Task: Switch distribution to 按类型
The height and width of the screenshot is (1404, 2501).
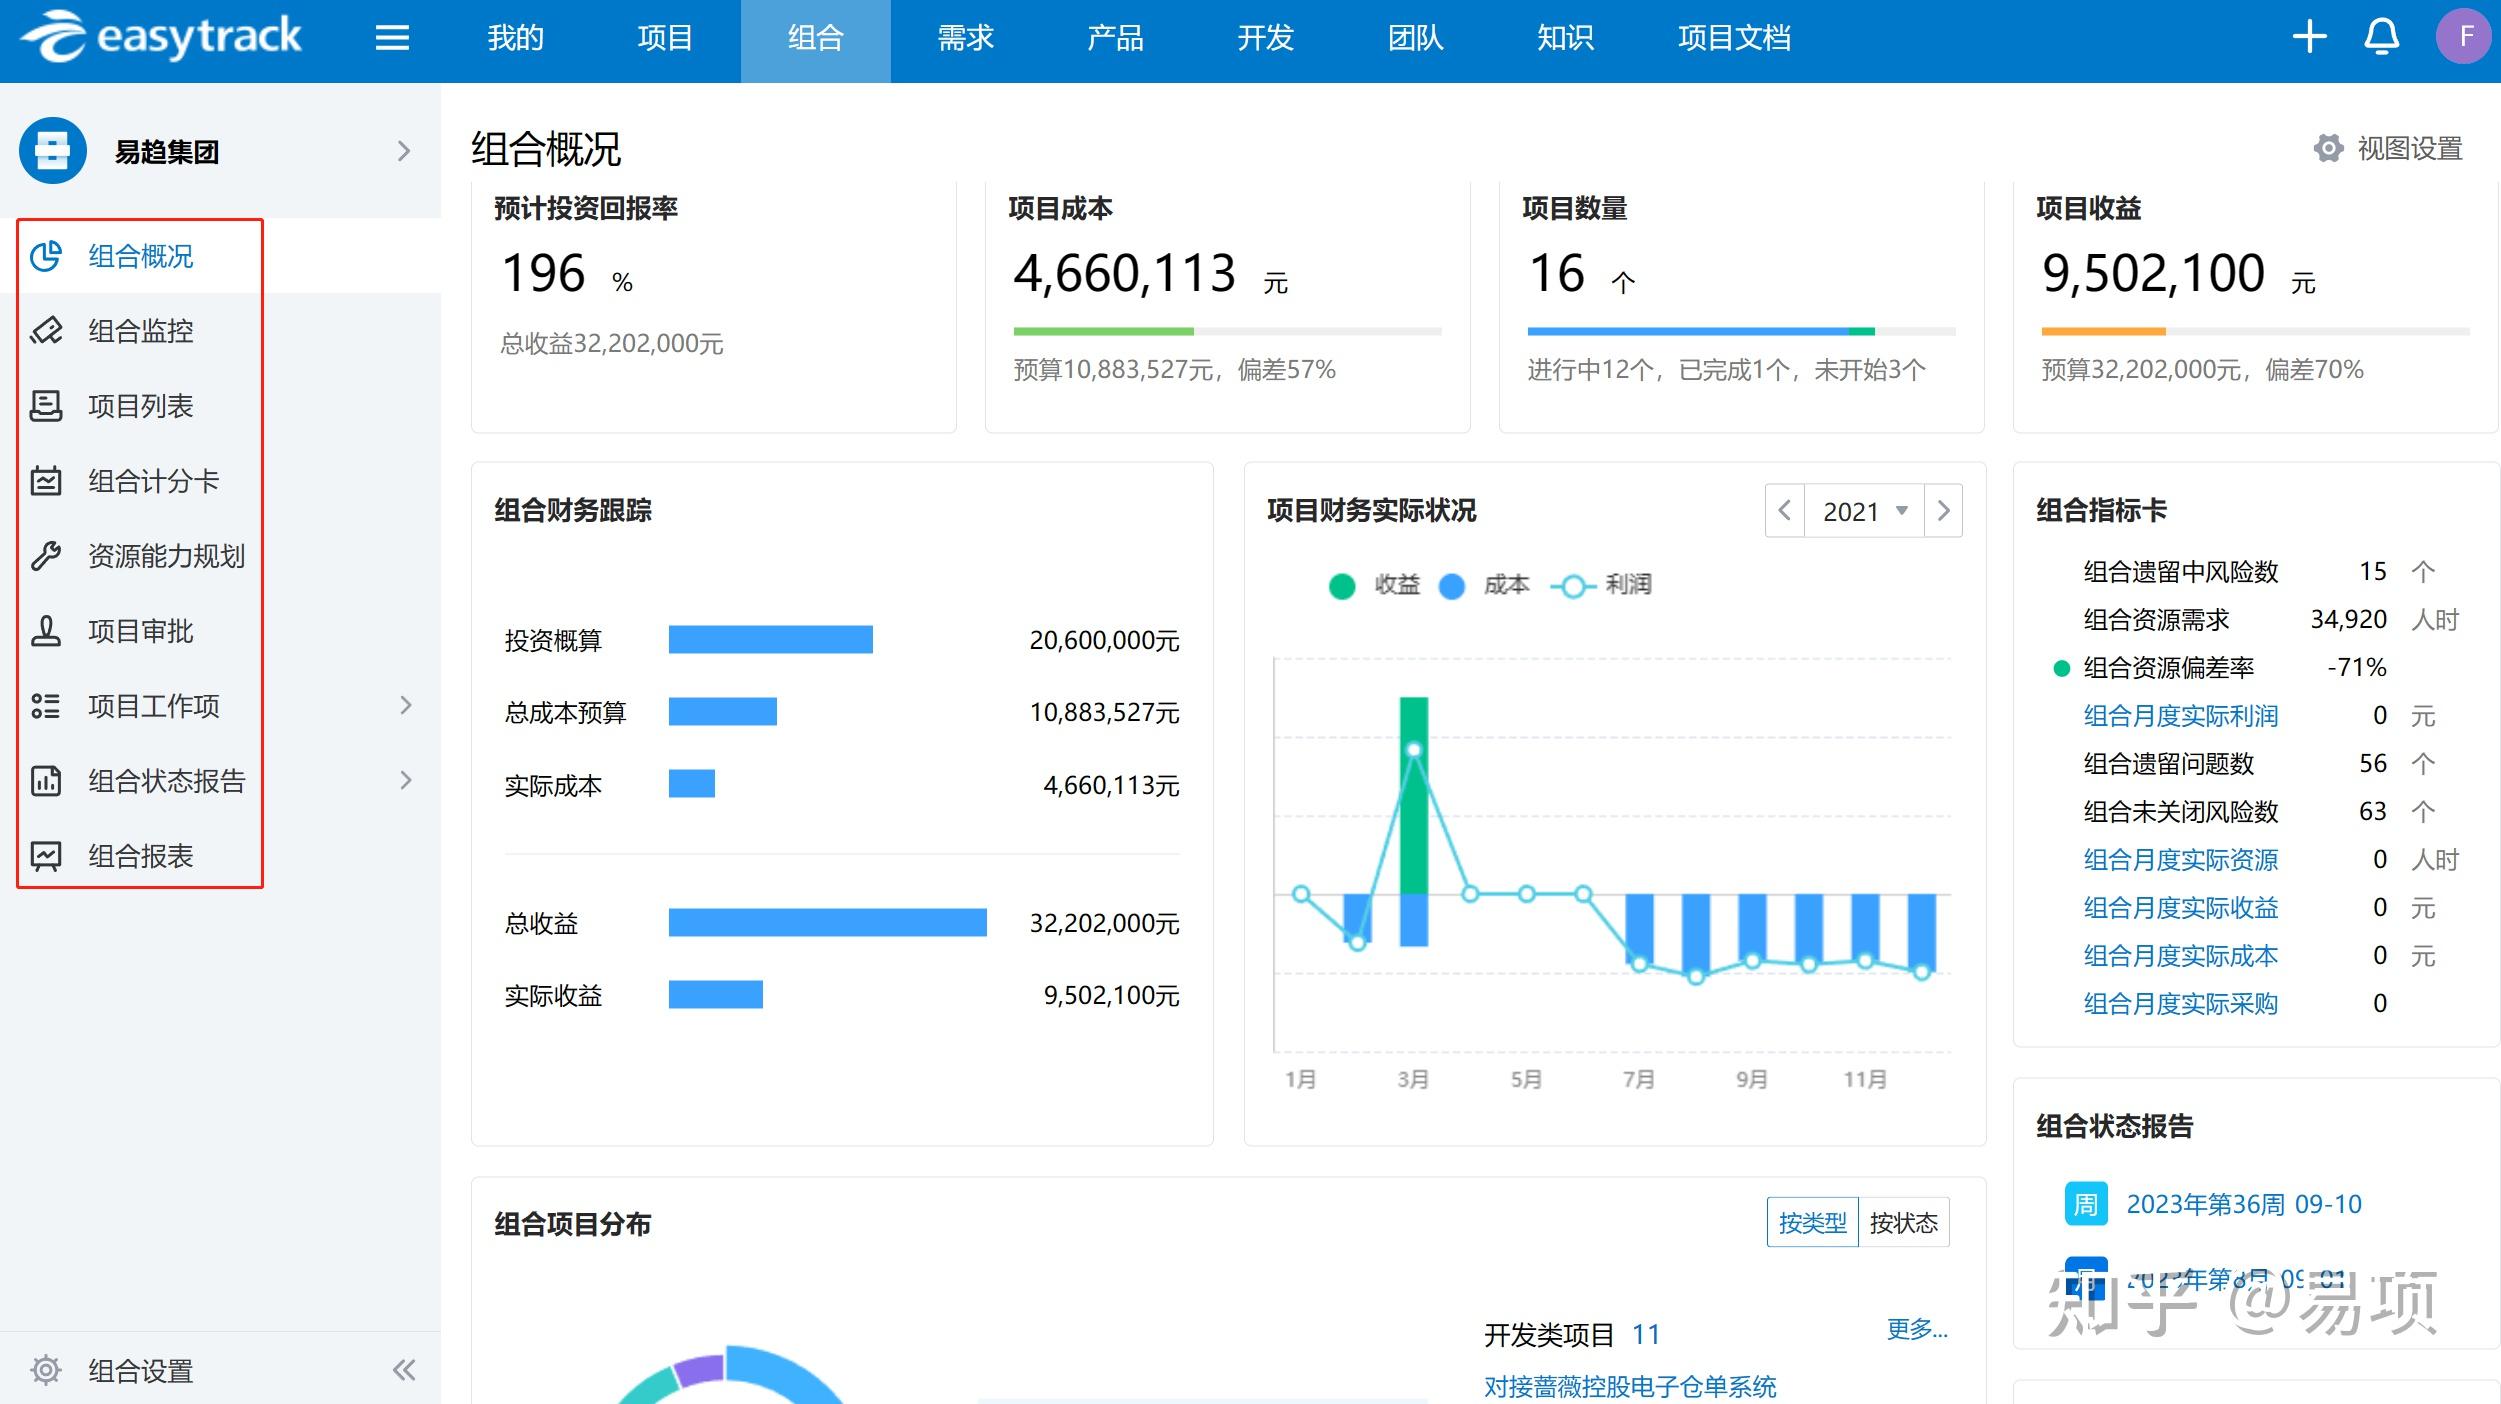Action: point(1812,1223)
